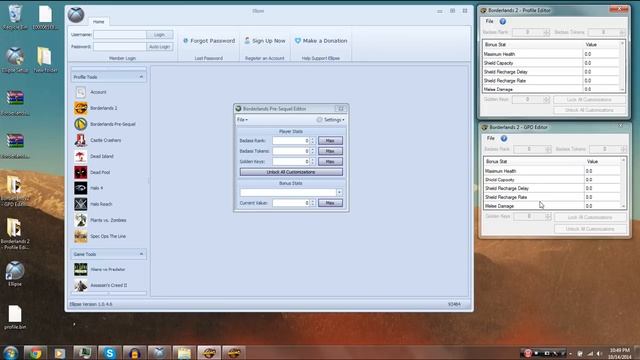
Task: Open the Windows Start menu
Action: point(10,353)
